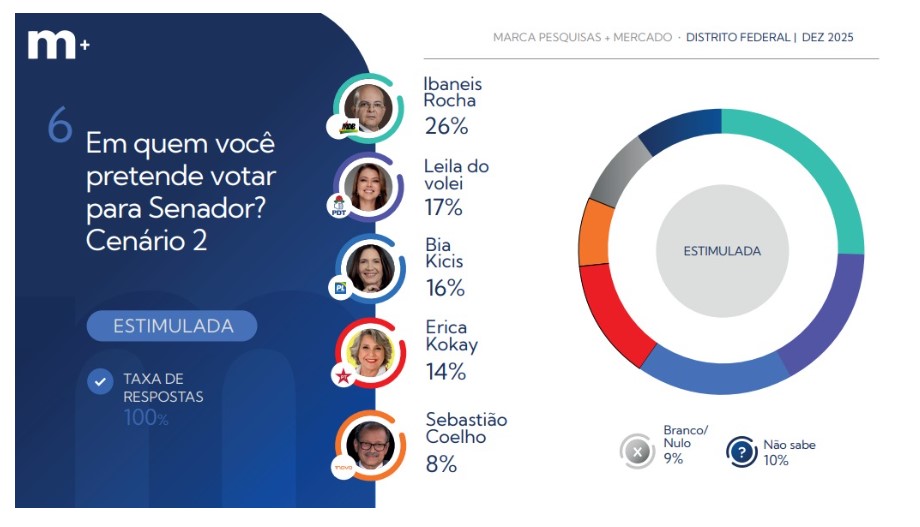This screenshot has width=920, height=527.
Task: Click the PT star party badge
Action: click(x=339, y=374)
